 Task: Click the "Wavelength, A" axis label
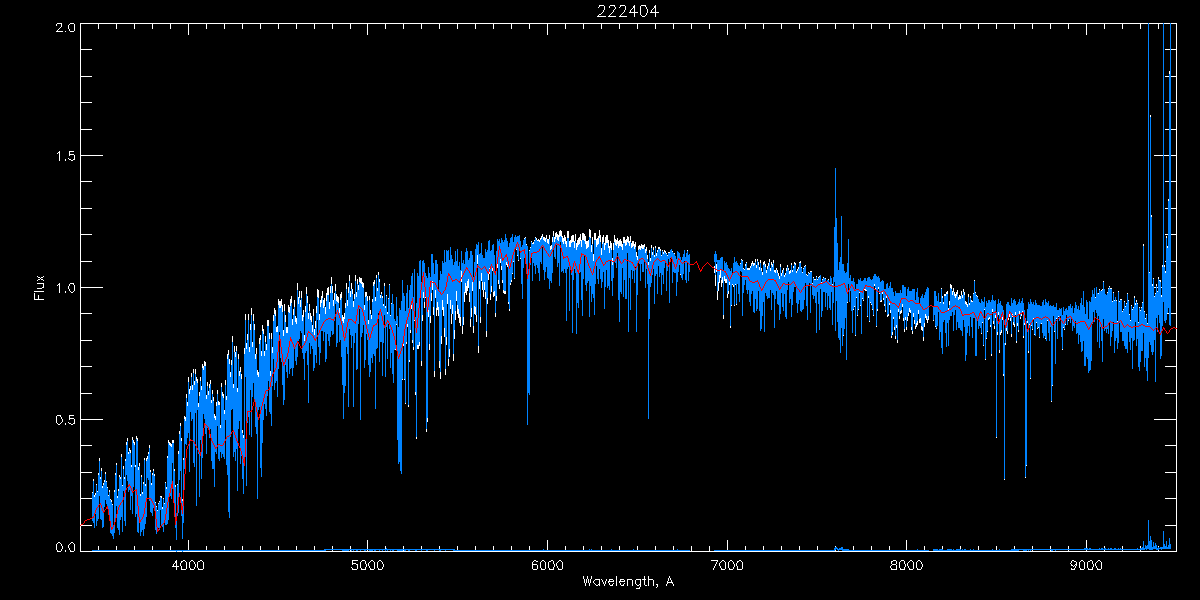coord(628,581)
